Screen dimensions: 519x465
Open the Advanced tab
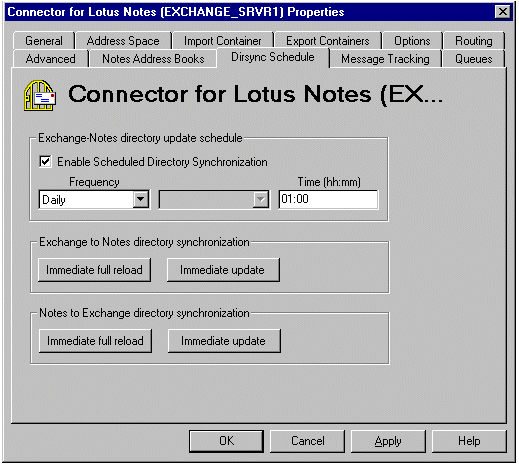pos(51,59)
